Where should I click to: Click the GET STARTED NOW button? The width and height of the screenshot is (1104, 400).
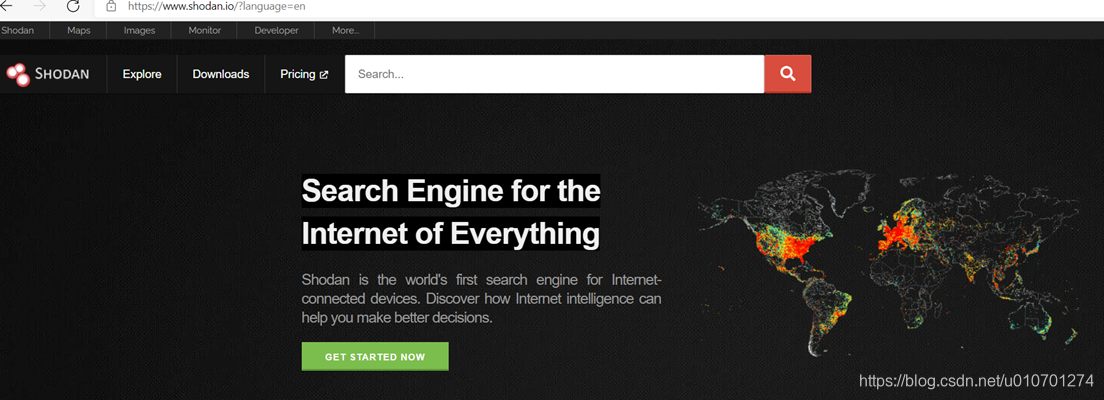click(x=375, y=356)
